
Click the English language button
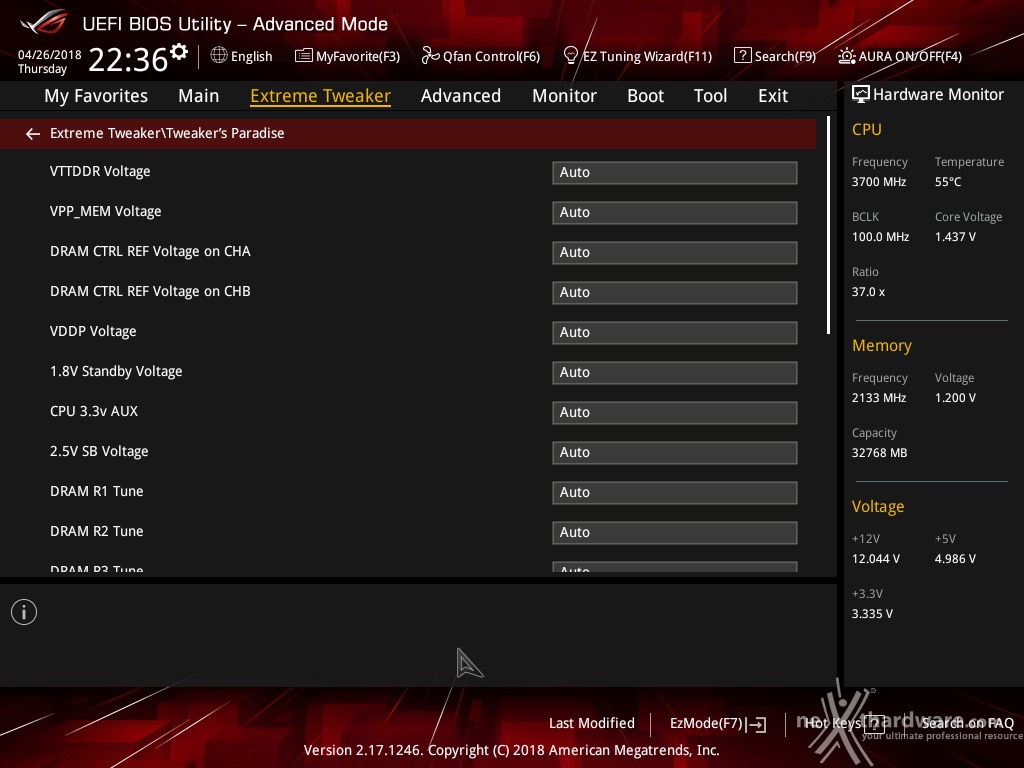[x=251, y=57]
